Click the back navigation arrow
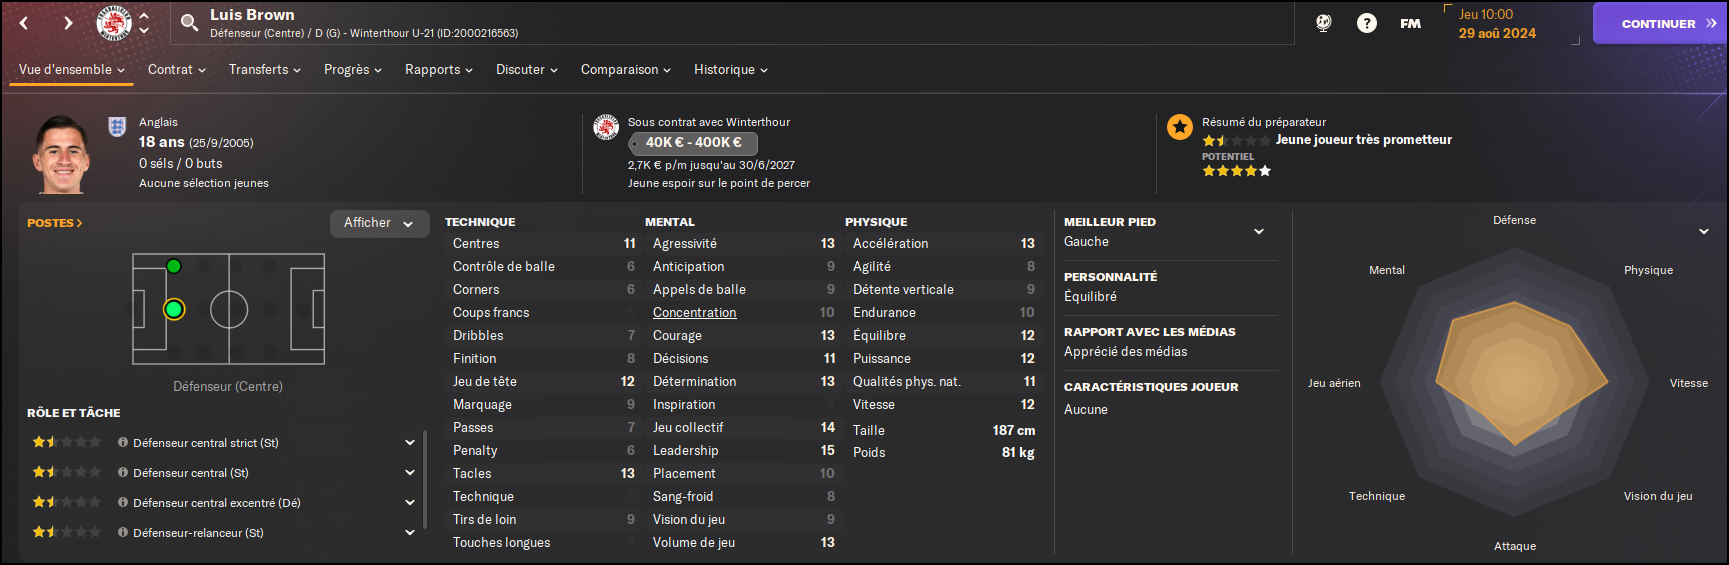The image size is (1729, 565). (x=24, y=23)
